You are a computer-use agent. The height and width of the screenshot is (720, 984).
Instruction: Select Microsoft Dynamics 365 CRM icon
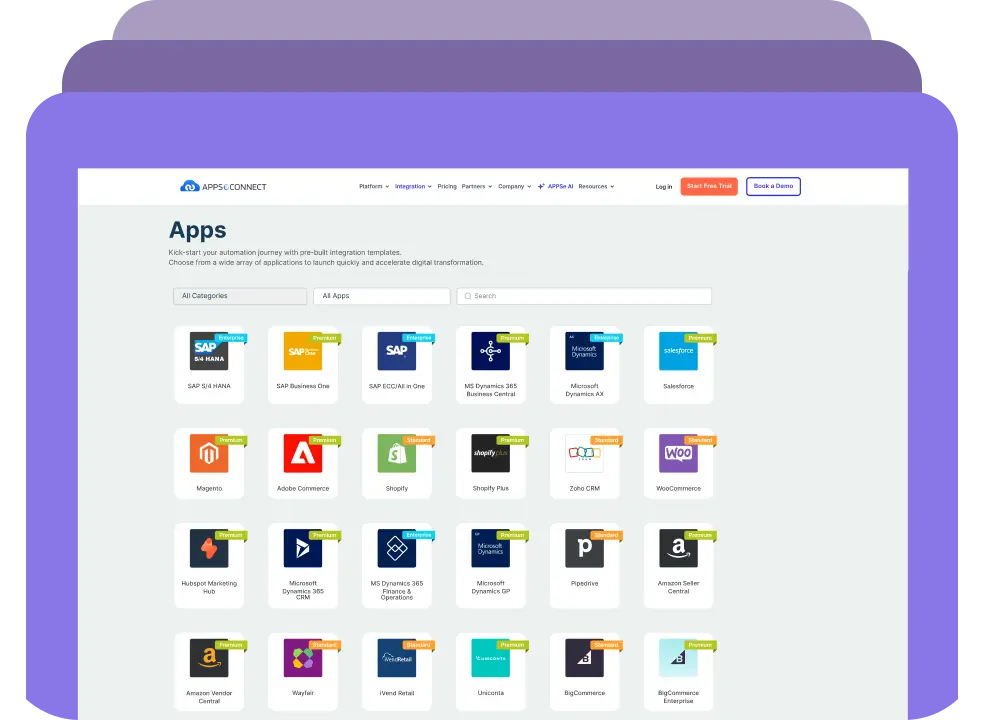pos(302,548)
